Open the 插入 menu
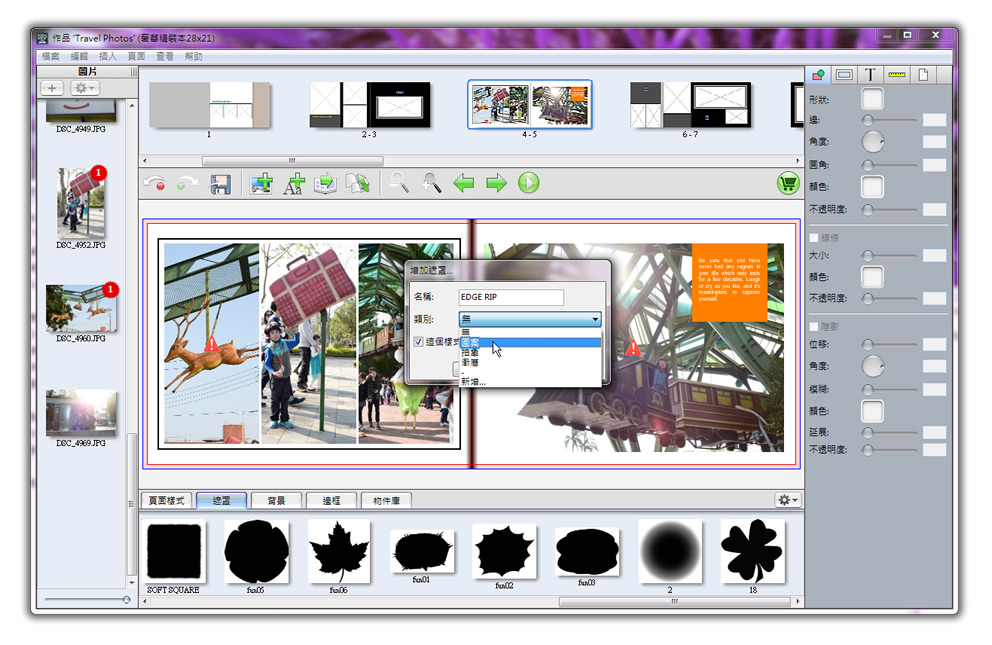This screenshot has height=645, width=992. 108,57
